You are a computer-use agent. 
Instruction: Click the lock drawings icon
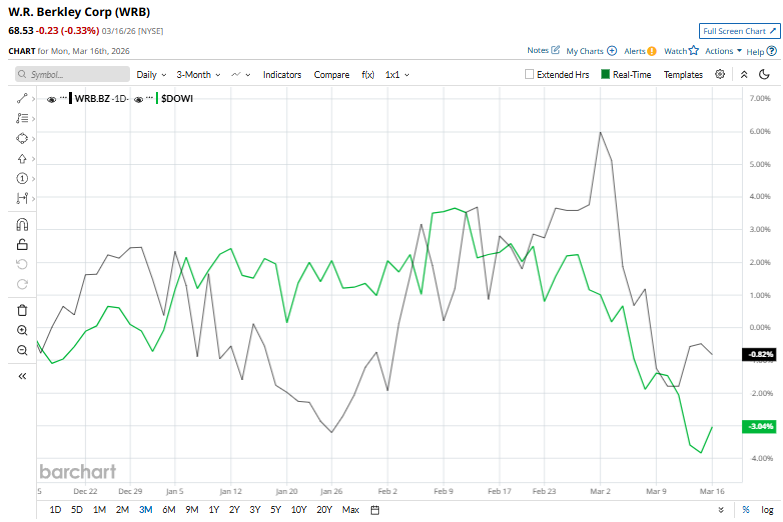22,244
